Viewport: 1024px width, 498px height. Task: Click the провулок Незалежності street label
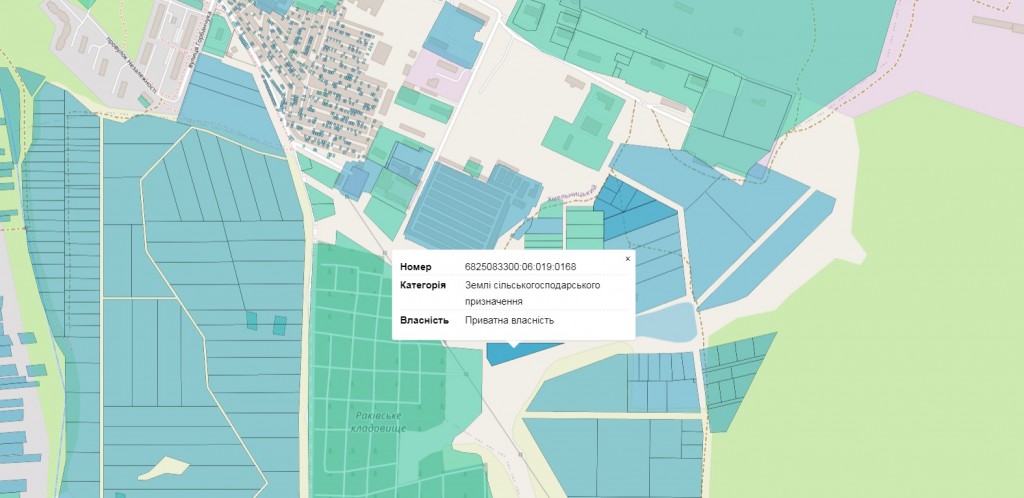(131, 73)
